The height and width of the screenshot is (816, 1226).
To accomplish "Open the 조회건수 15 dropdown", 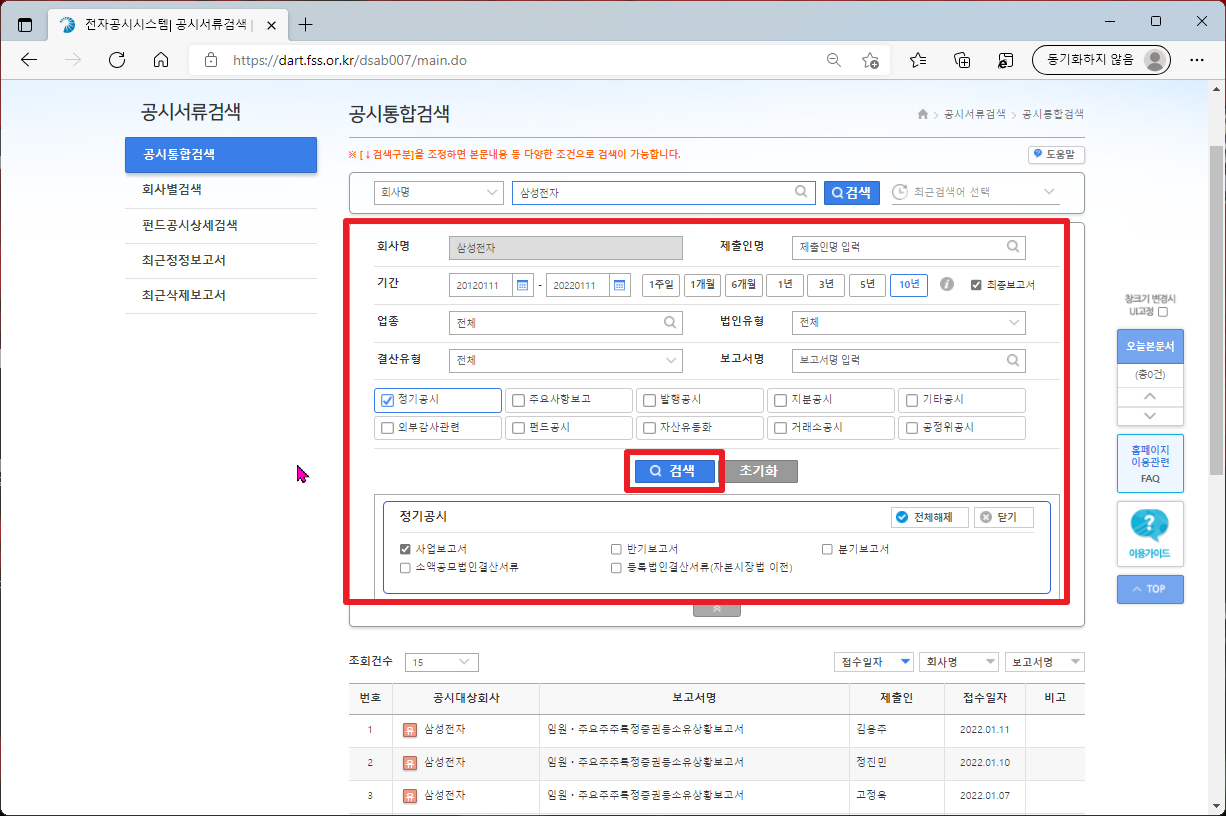I will click(x=442, y=662).
